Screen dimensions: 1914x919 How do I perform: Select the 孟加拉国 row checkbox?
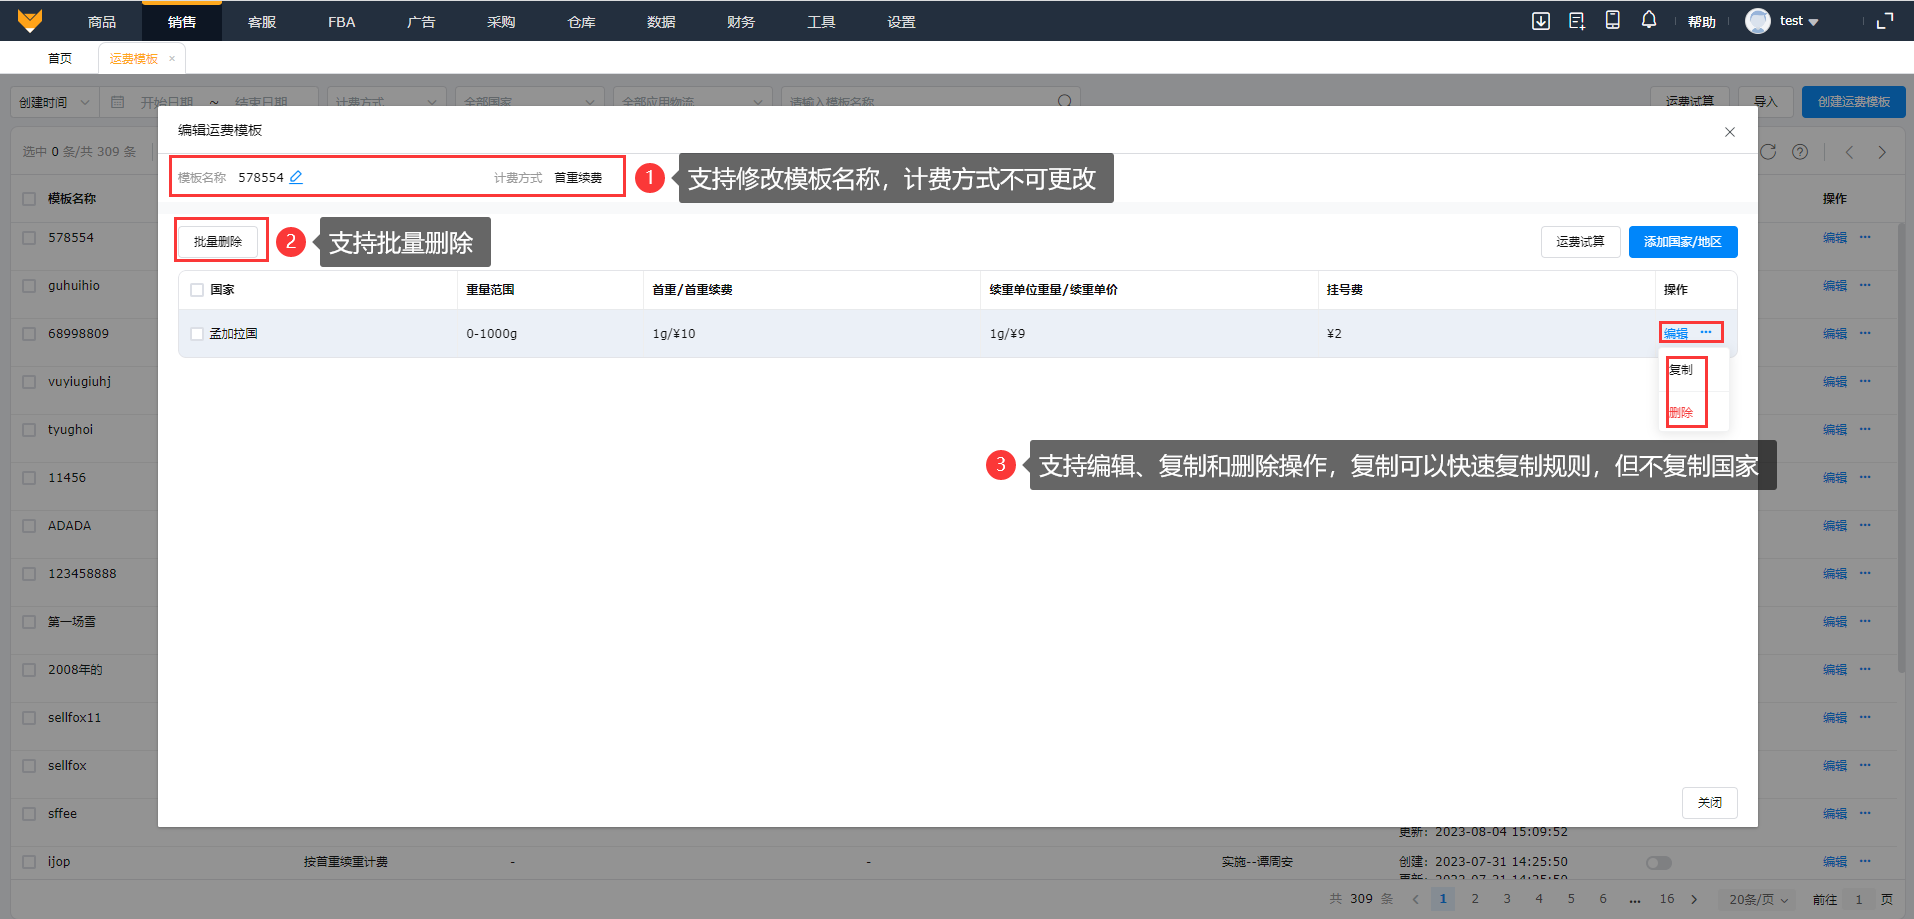coord(197,334)
